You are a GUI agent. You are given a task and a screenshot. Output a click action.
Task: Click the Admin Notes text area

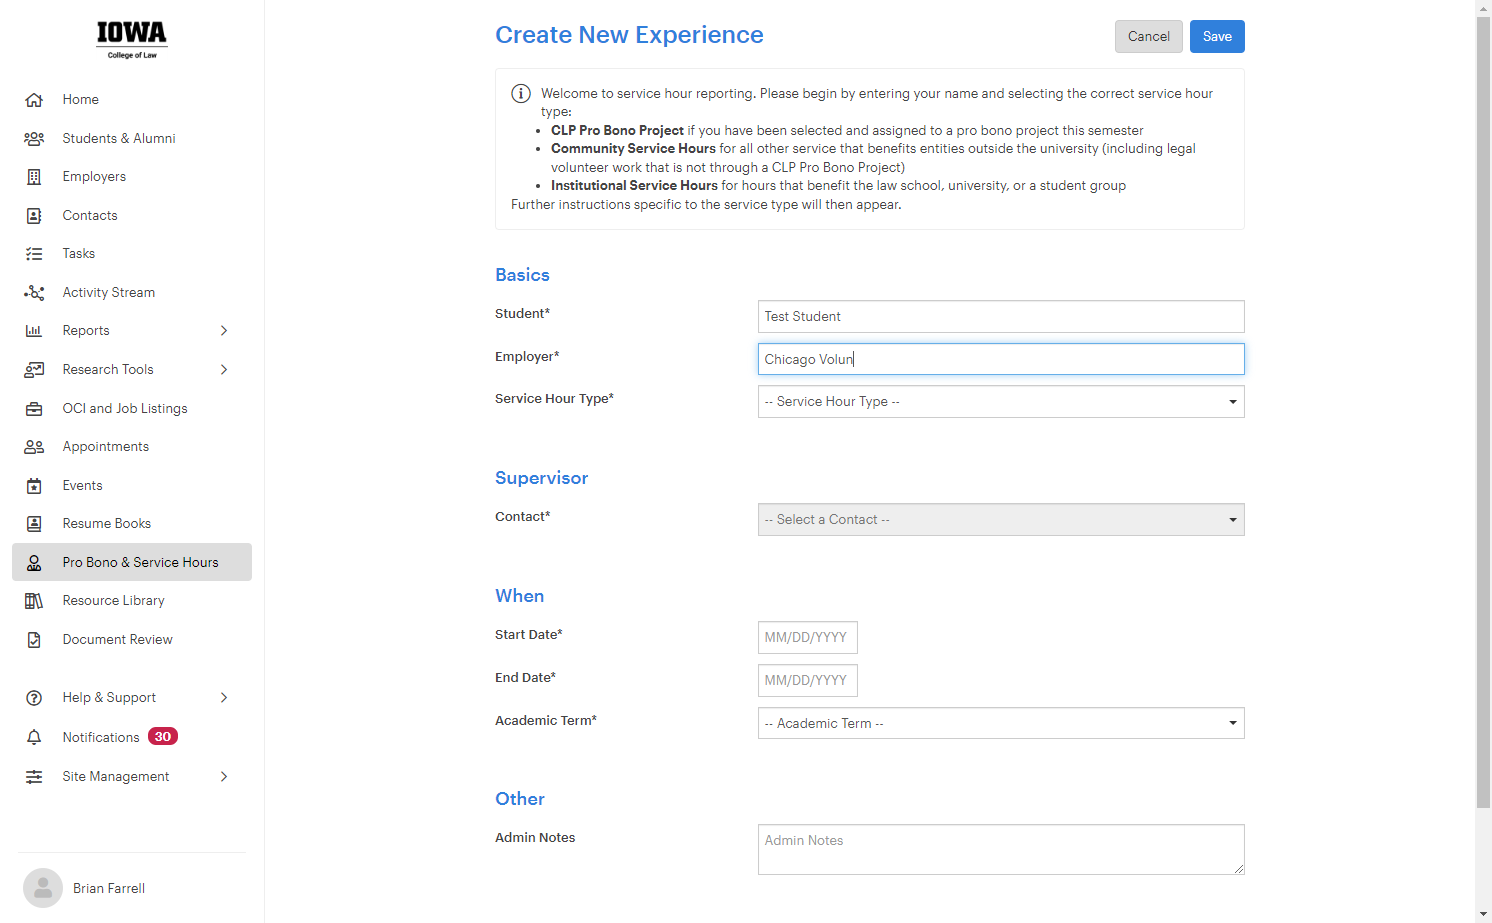point(1001,850)
